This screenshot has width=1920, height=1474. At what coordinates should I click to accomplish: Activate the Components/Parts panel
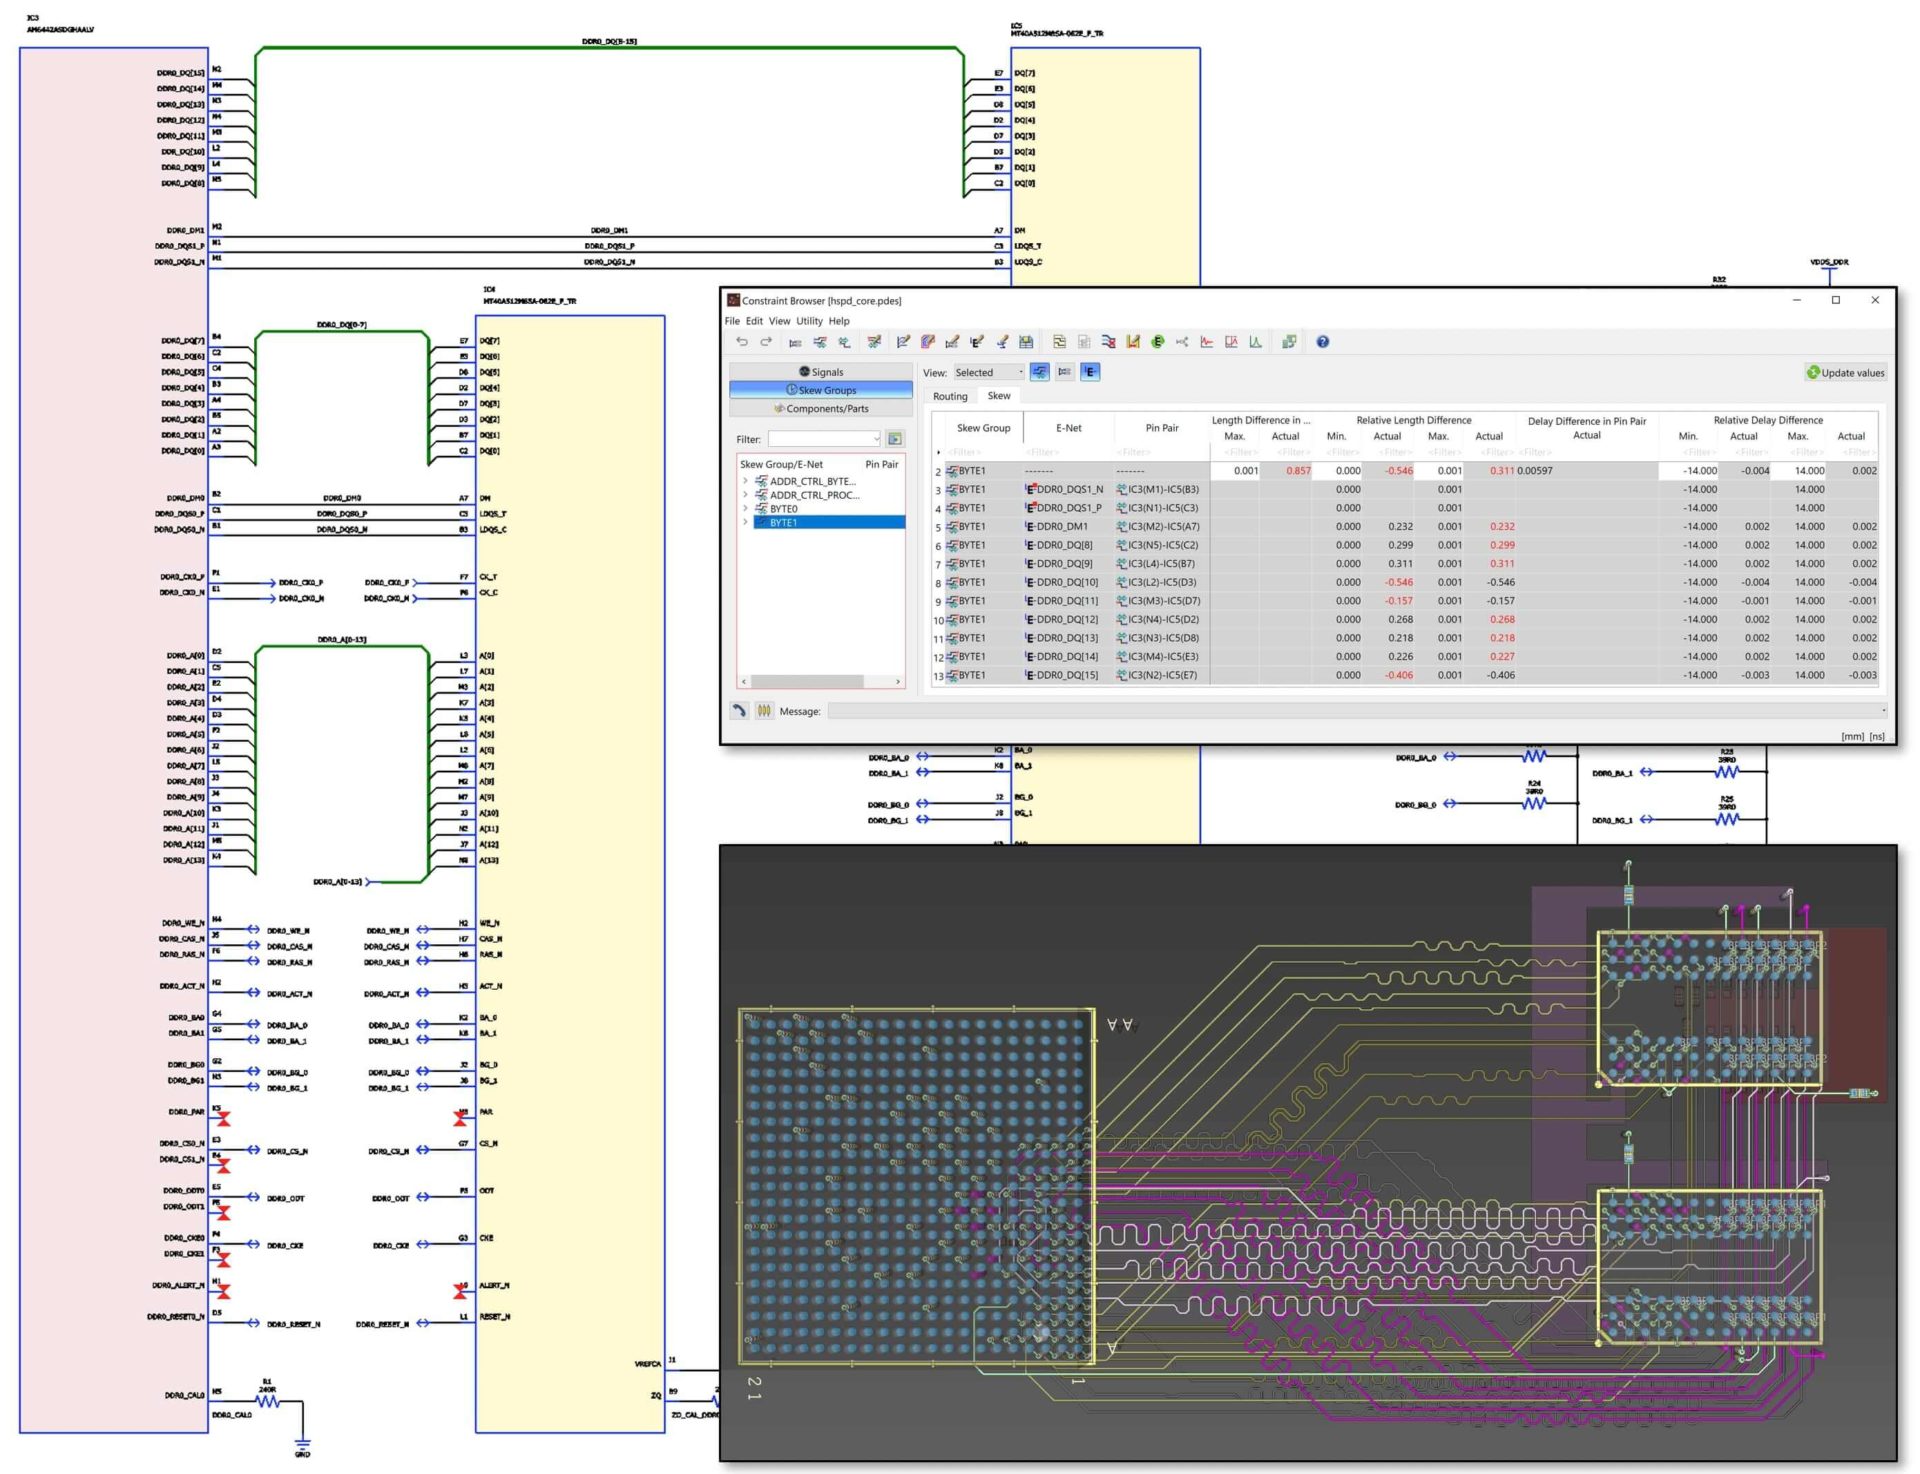821,409
